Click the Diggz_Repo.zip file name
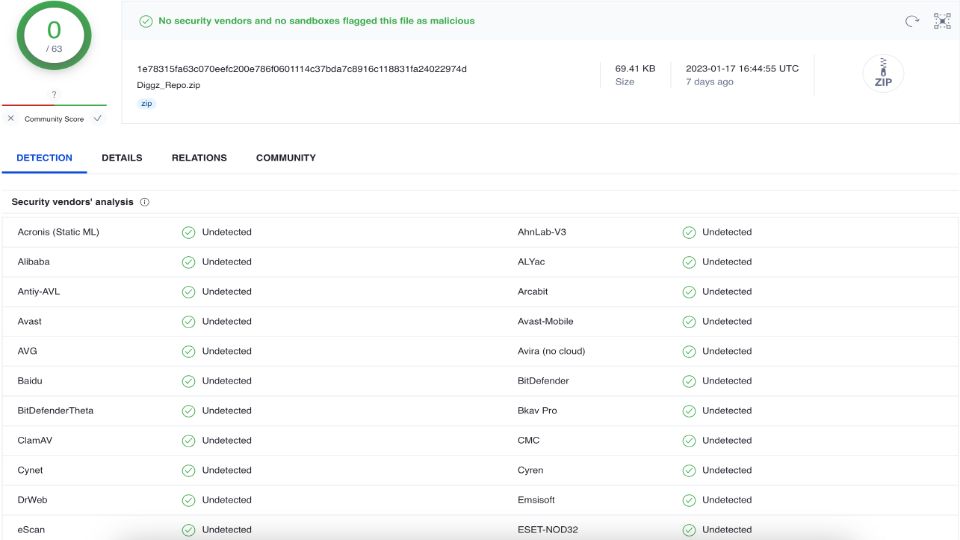This screenshot has width=960, height=540. click(168, 85)
